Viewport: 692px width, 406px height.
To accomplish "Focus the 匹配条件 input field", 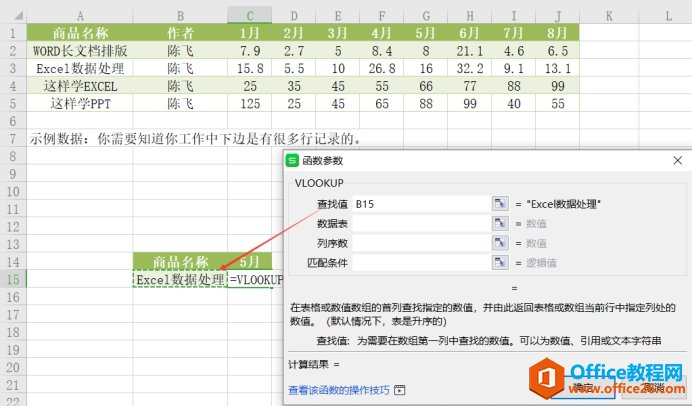I will (x=421, y=263).
